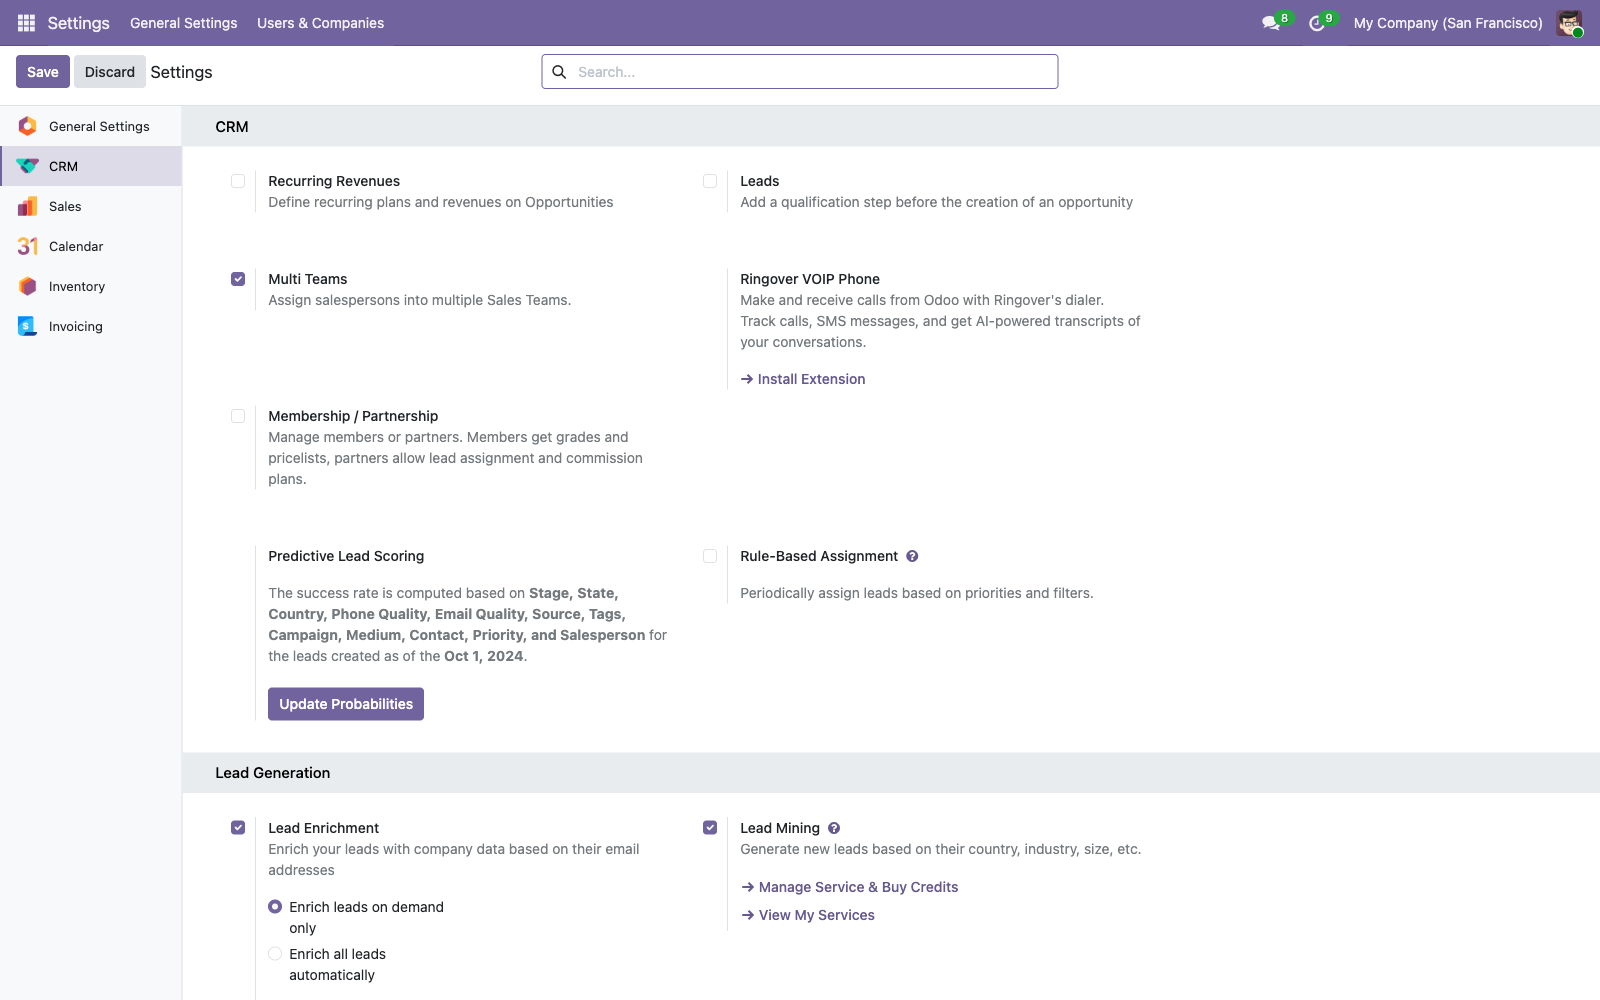Click the CRM sidebar icon
1600x1000 pixels.
point(28,166)
